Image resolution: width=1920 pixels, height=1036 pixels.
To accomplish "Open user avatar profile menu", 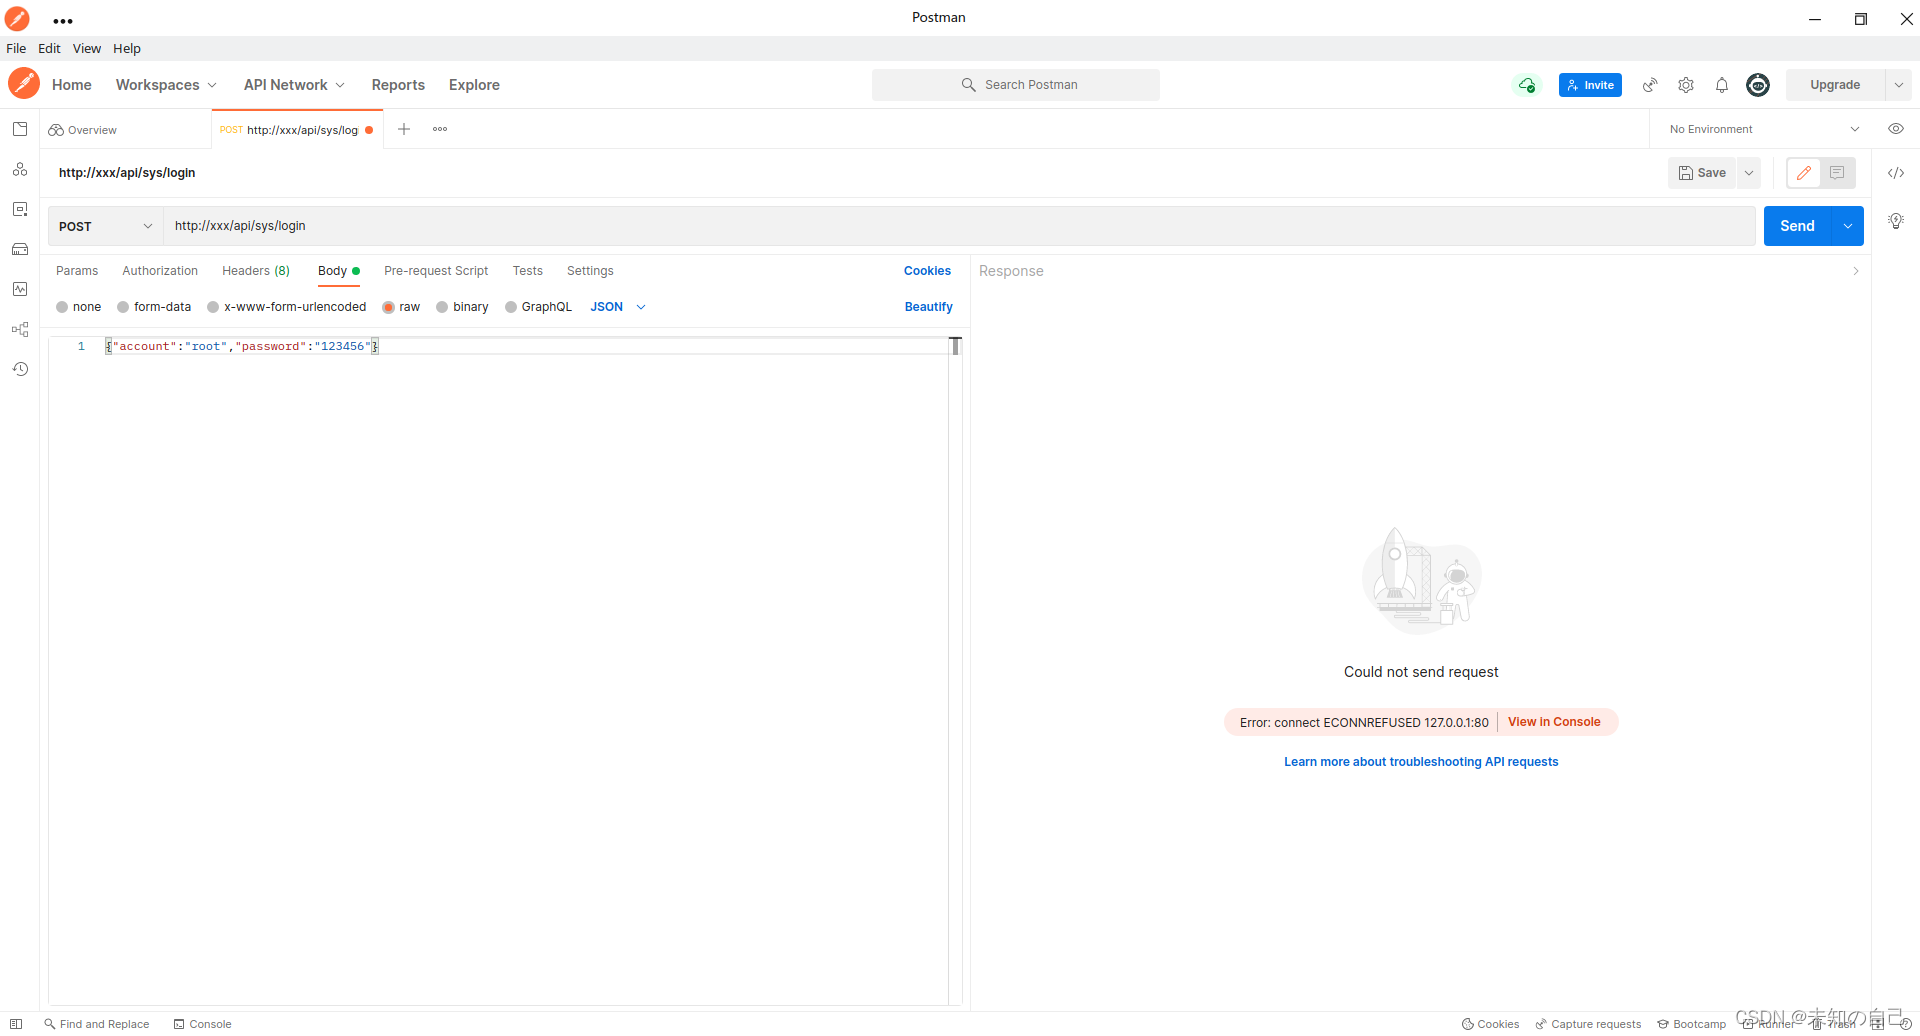I will click(x=1758, y=85).
